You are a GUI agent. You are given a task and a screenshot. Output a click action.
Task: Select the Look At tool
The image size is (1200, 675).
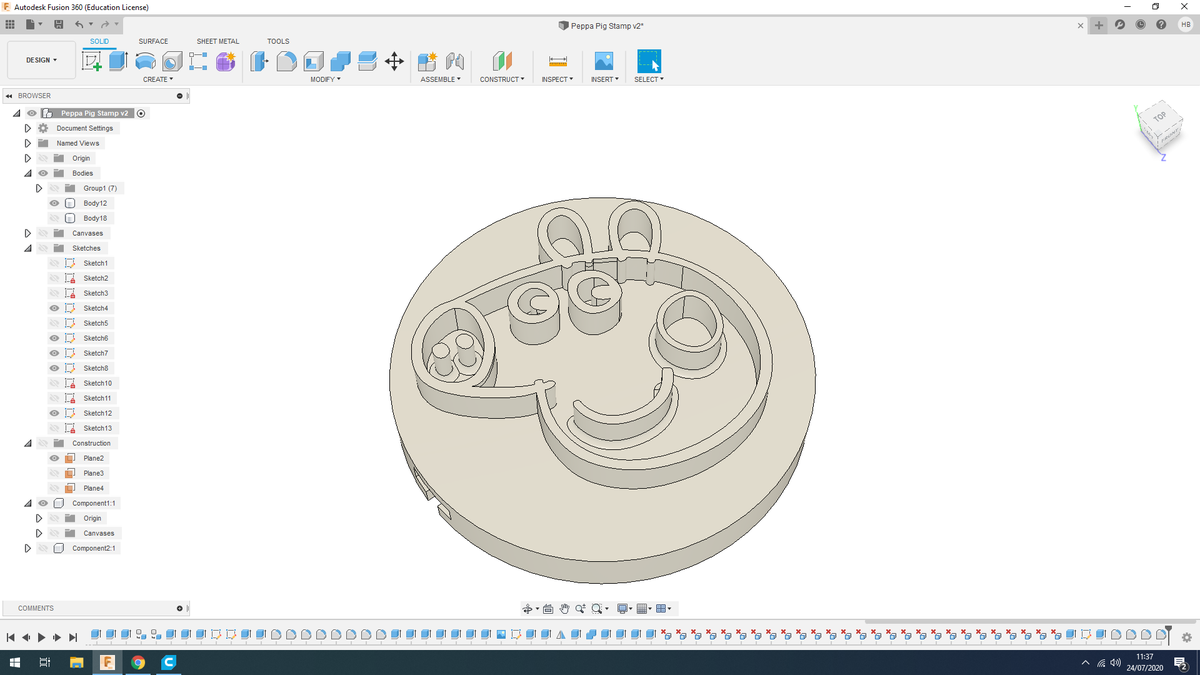click(x=548, y=608)
